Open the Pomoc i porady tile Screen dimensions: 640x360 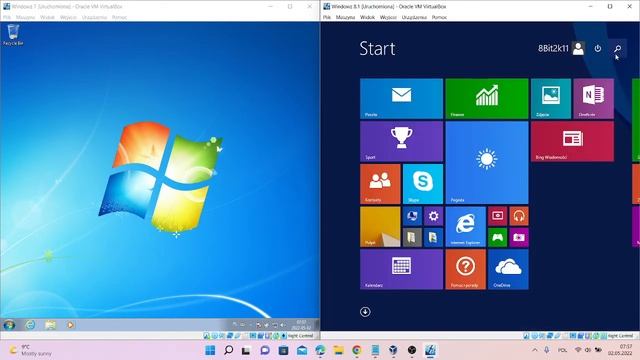click(465, 269)
